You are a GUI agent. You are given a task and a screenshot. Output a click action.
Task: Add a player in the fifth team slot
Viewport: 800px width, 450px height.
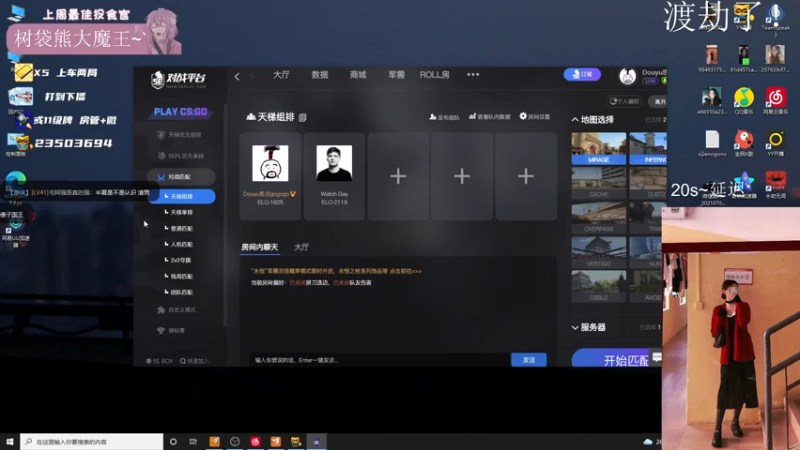click(x=526, y=176)
